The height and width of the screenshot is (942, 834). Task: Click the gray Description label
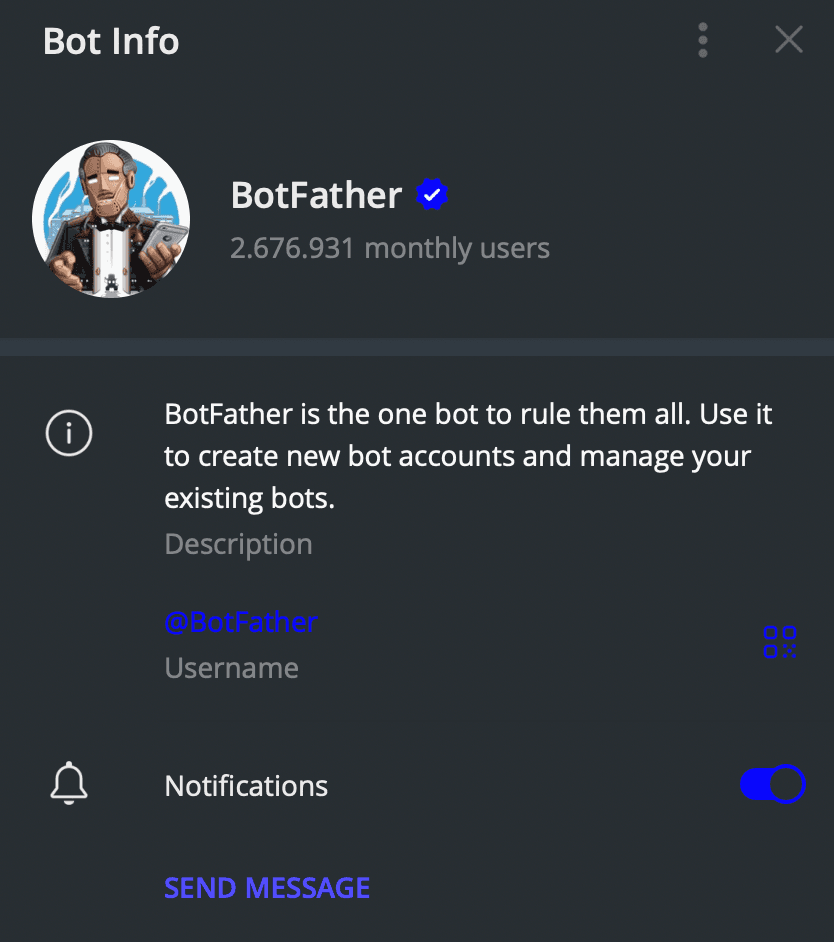click(x=238, y=544)
